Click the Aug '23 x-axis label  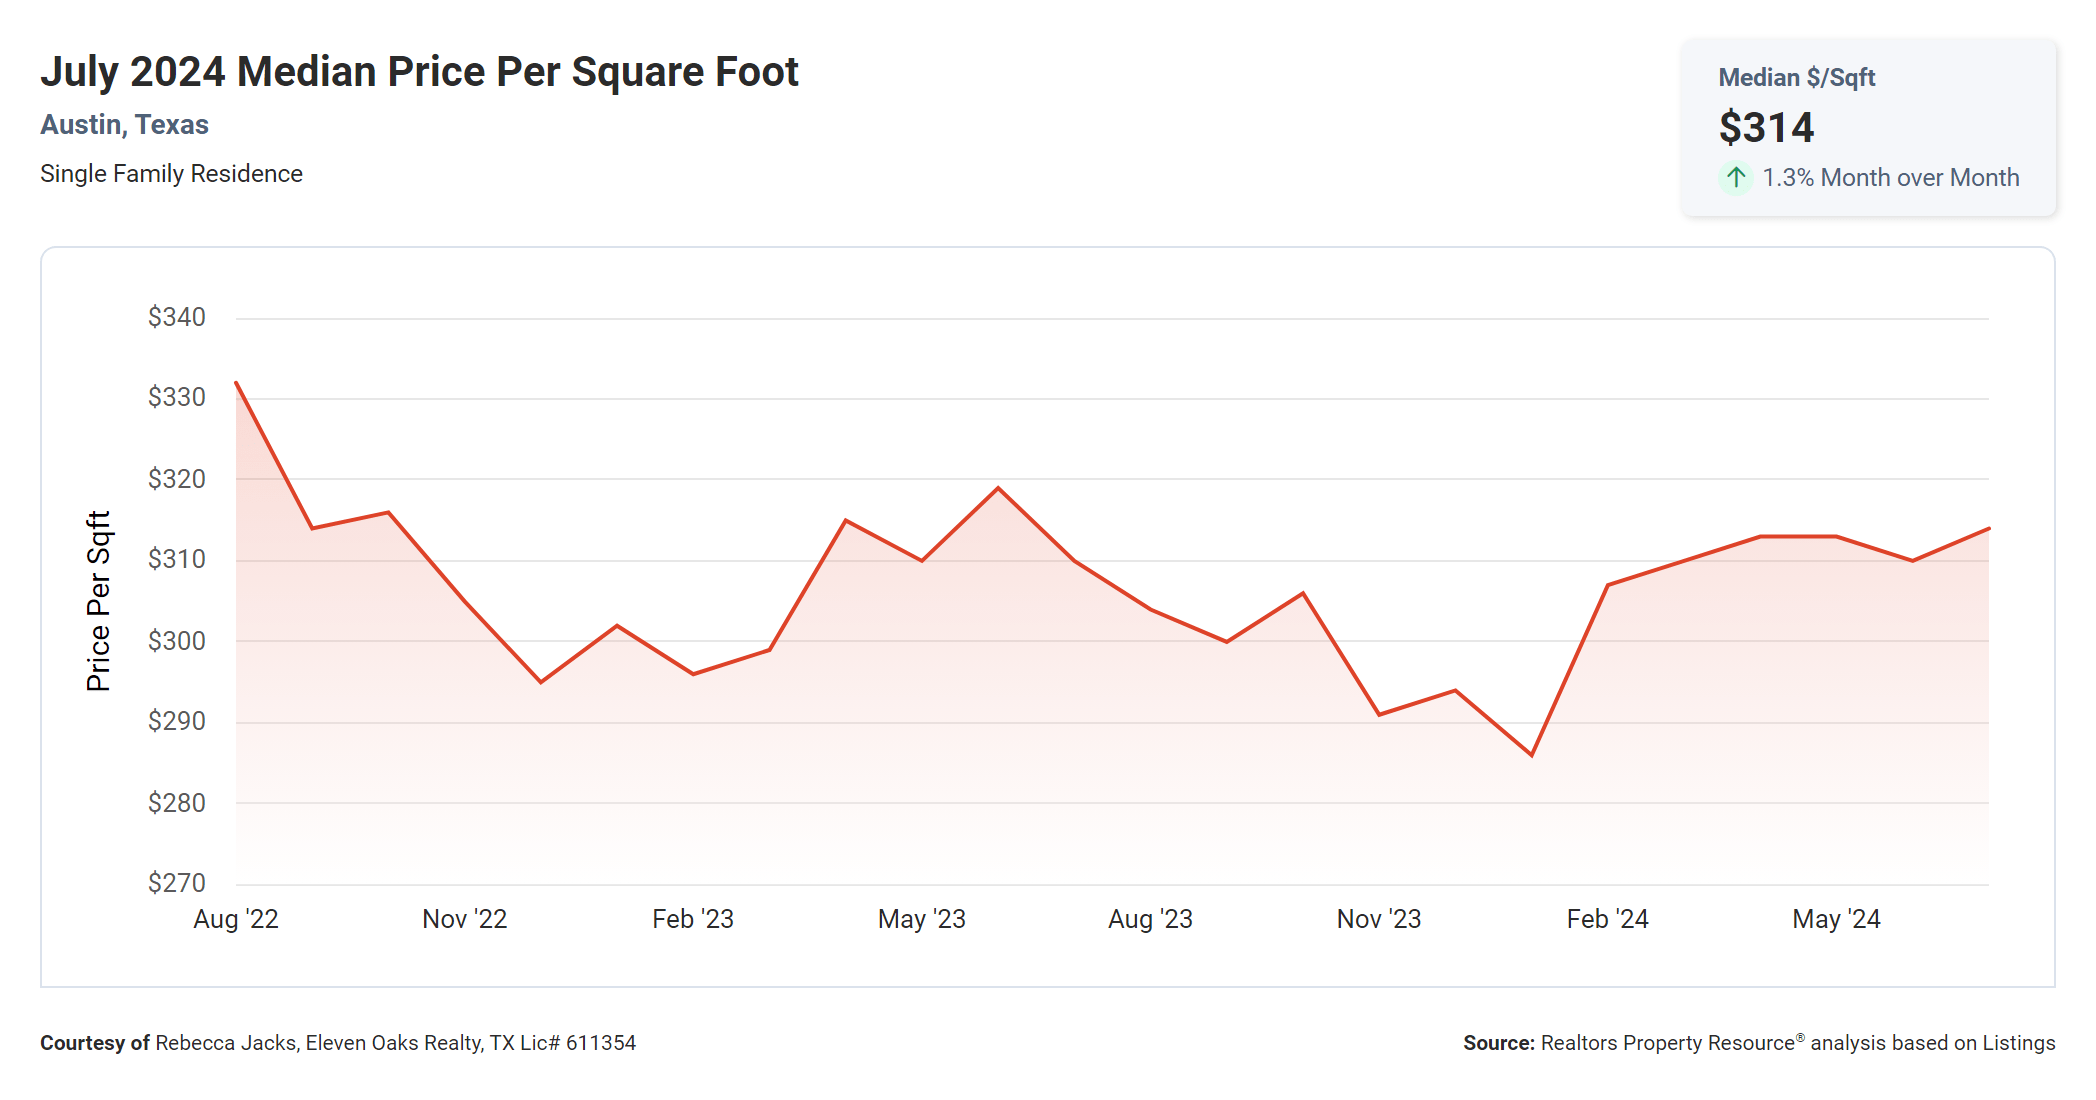click(1150, 918)
